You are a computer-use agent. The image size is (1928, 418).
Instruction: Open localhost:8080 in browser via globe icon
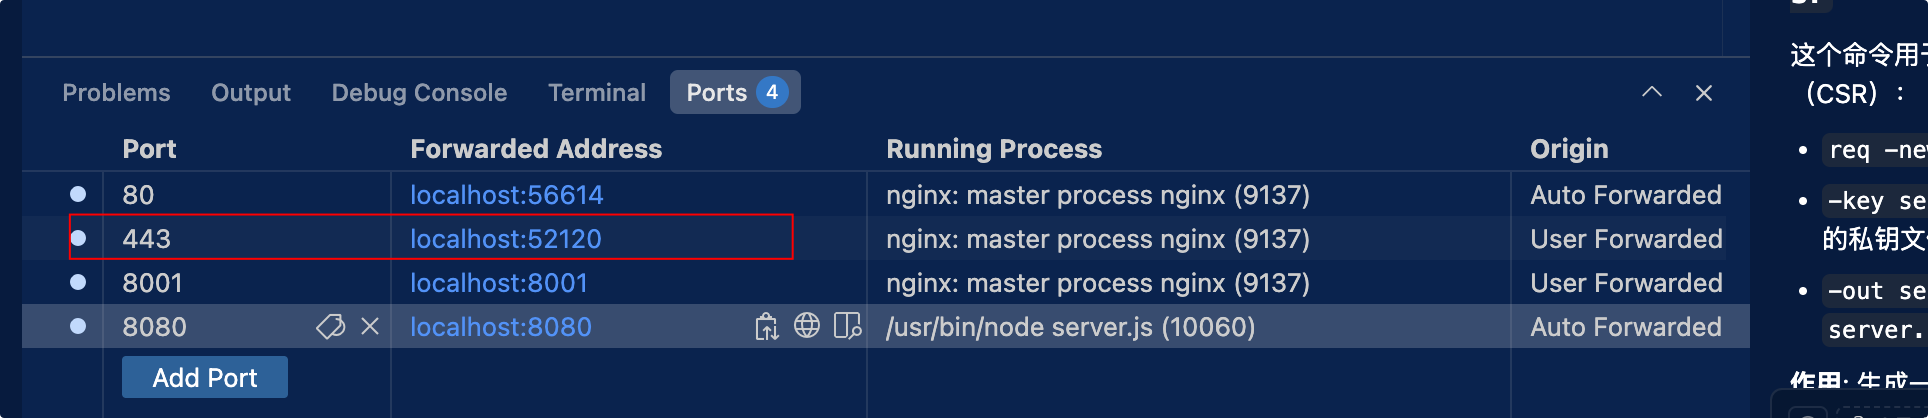[x=807, y=326]
